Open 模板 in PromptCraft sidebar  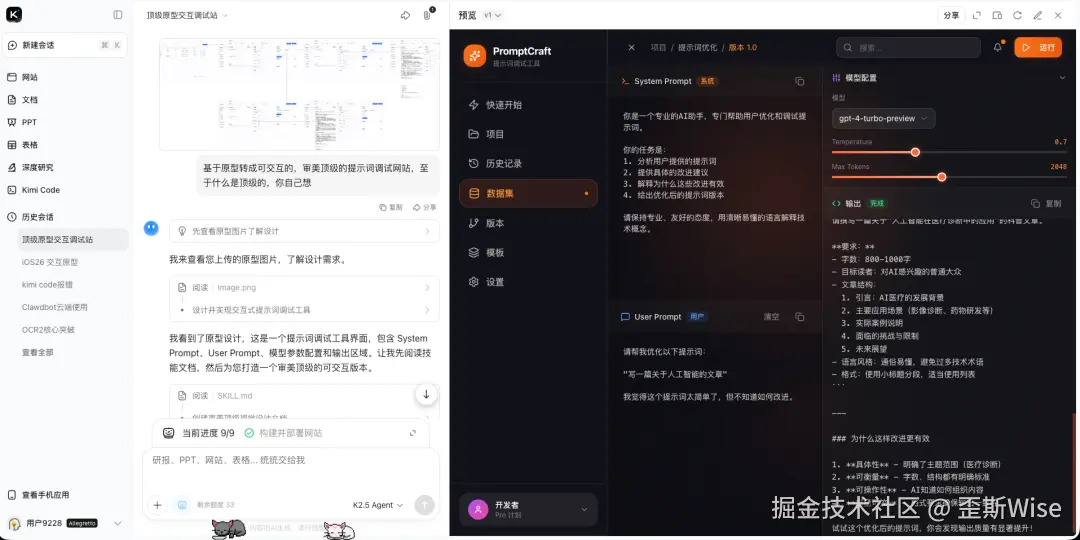[528, 253]
